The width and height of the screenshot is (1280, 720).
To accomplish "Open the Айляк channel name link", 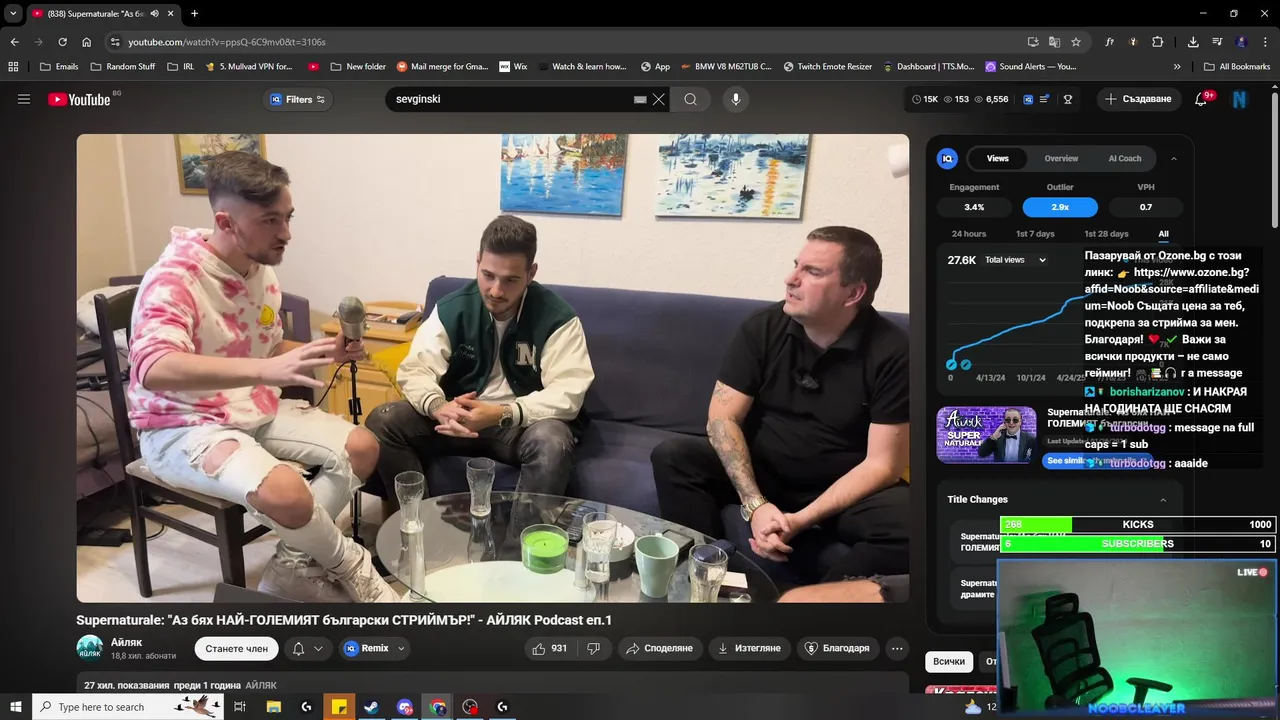I will [x=126, y=642].
